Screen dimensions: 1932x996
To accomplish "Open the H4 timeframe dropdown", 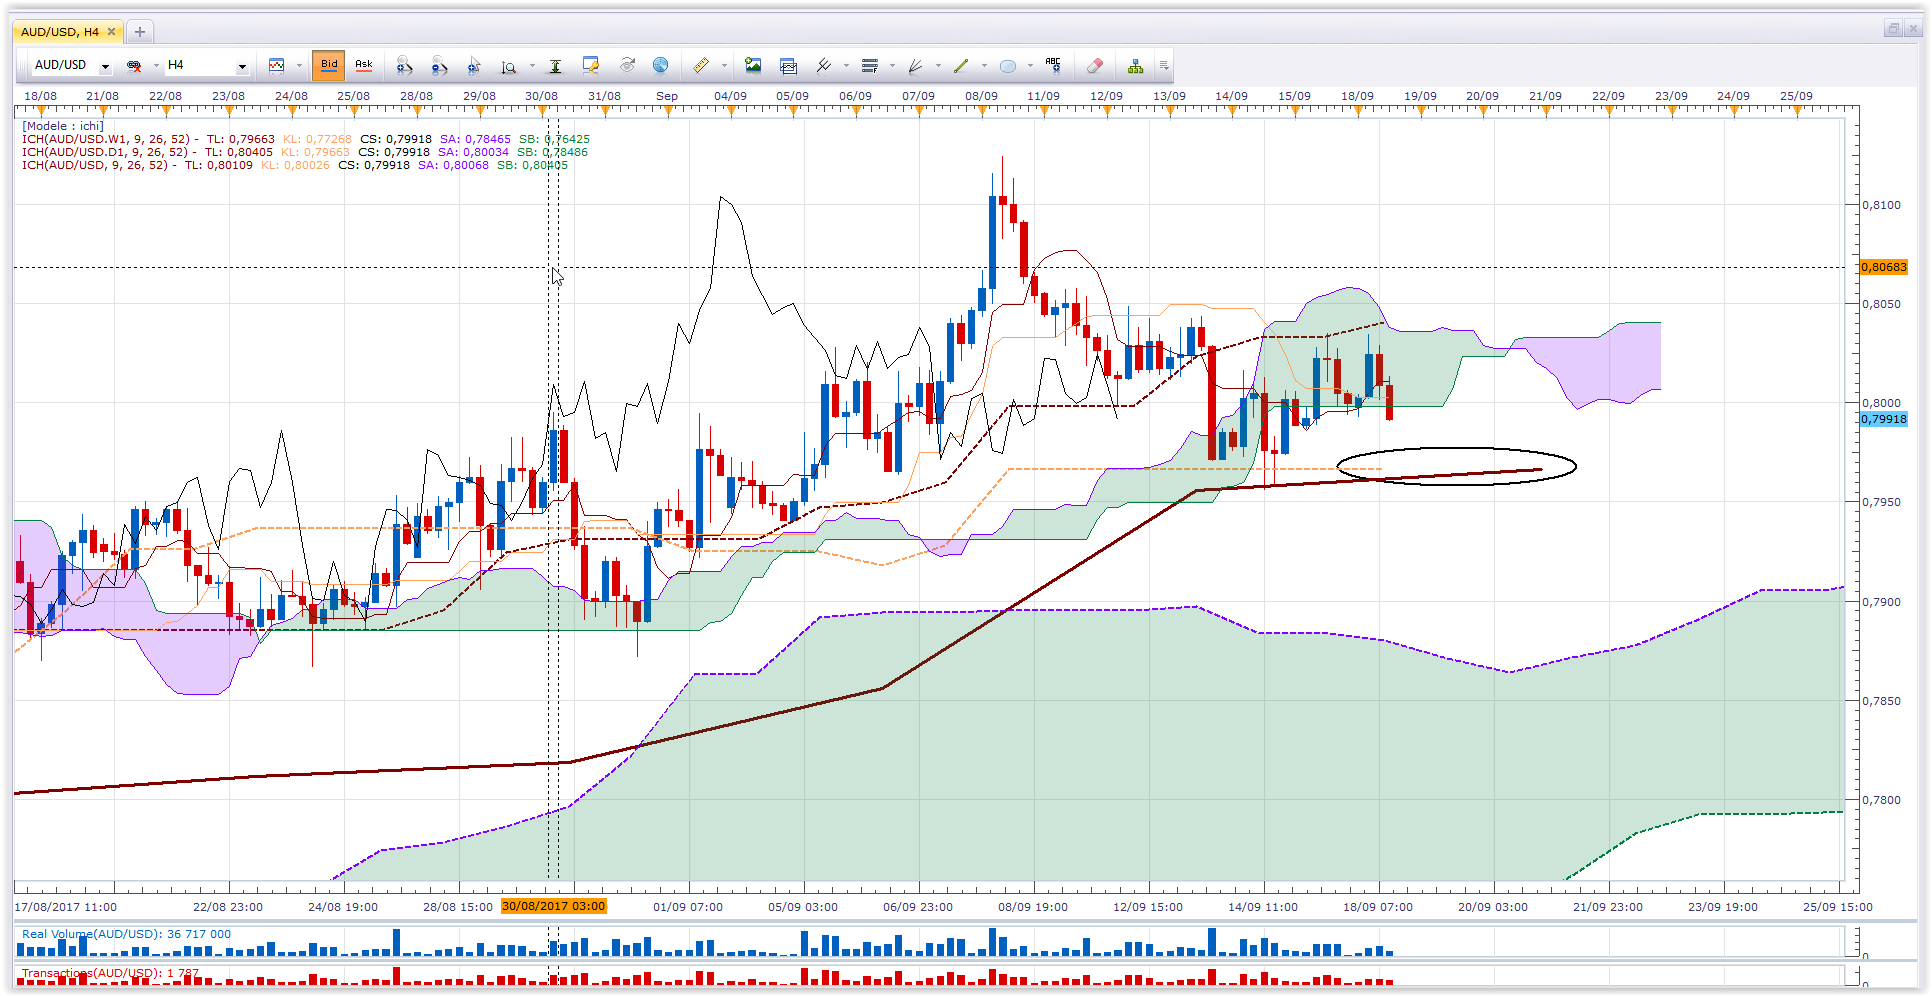I will tap(207, 65).
